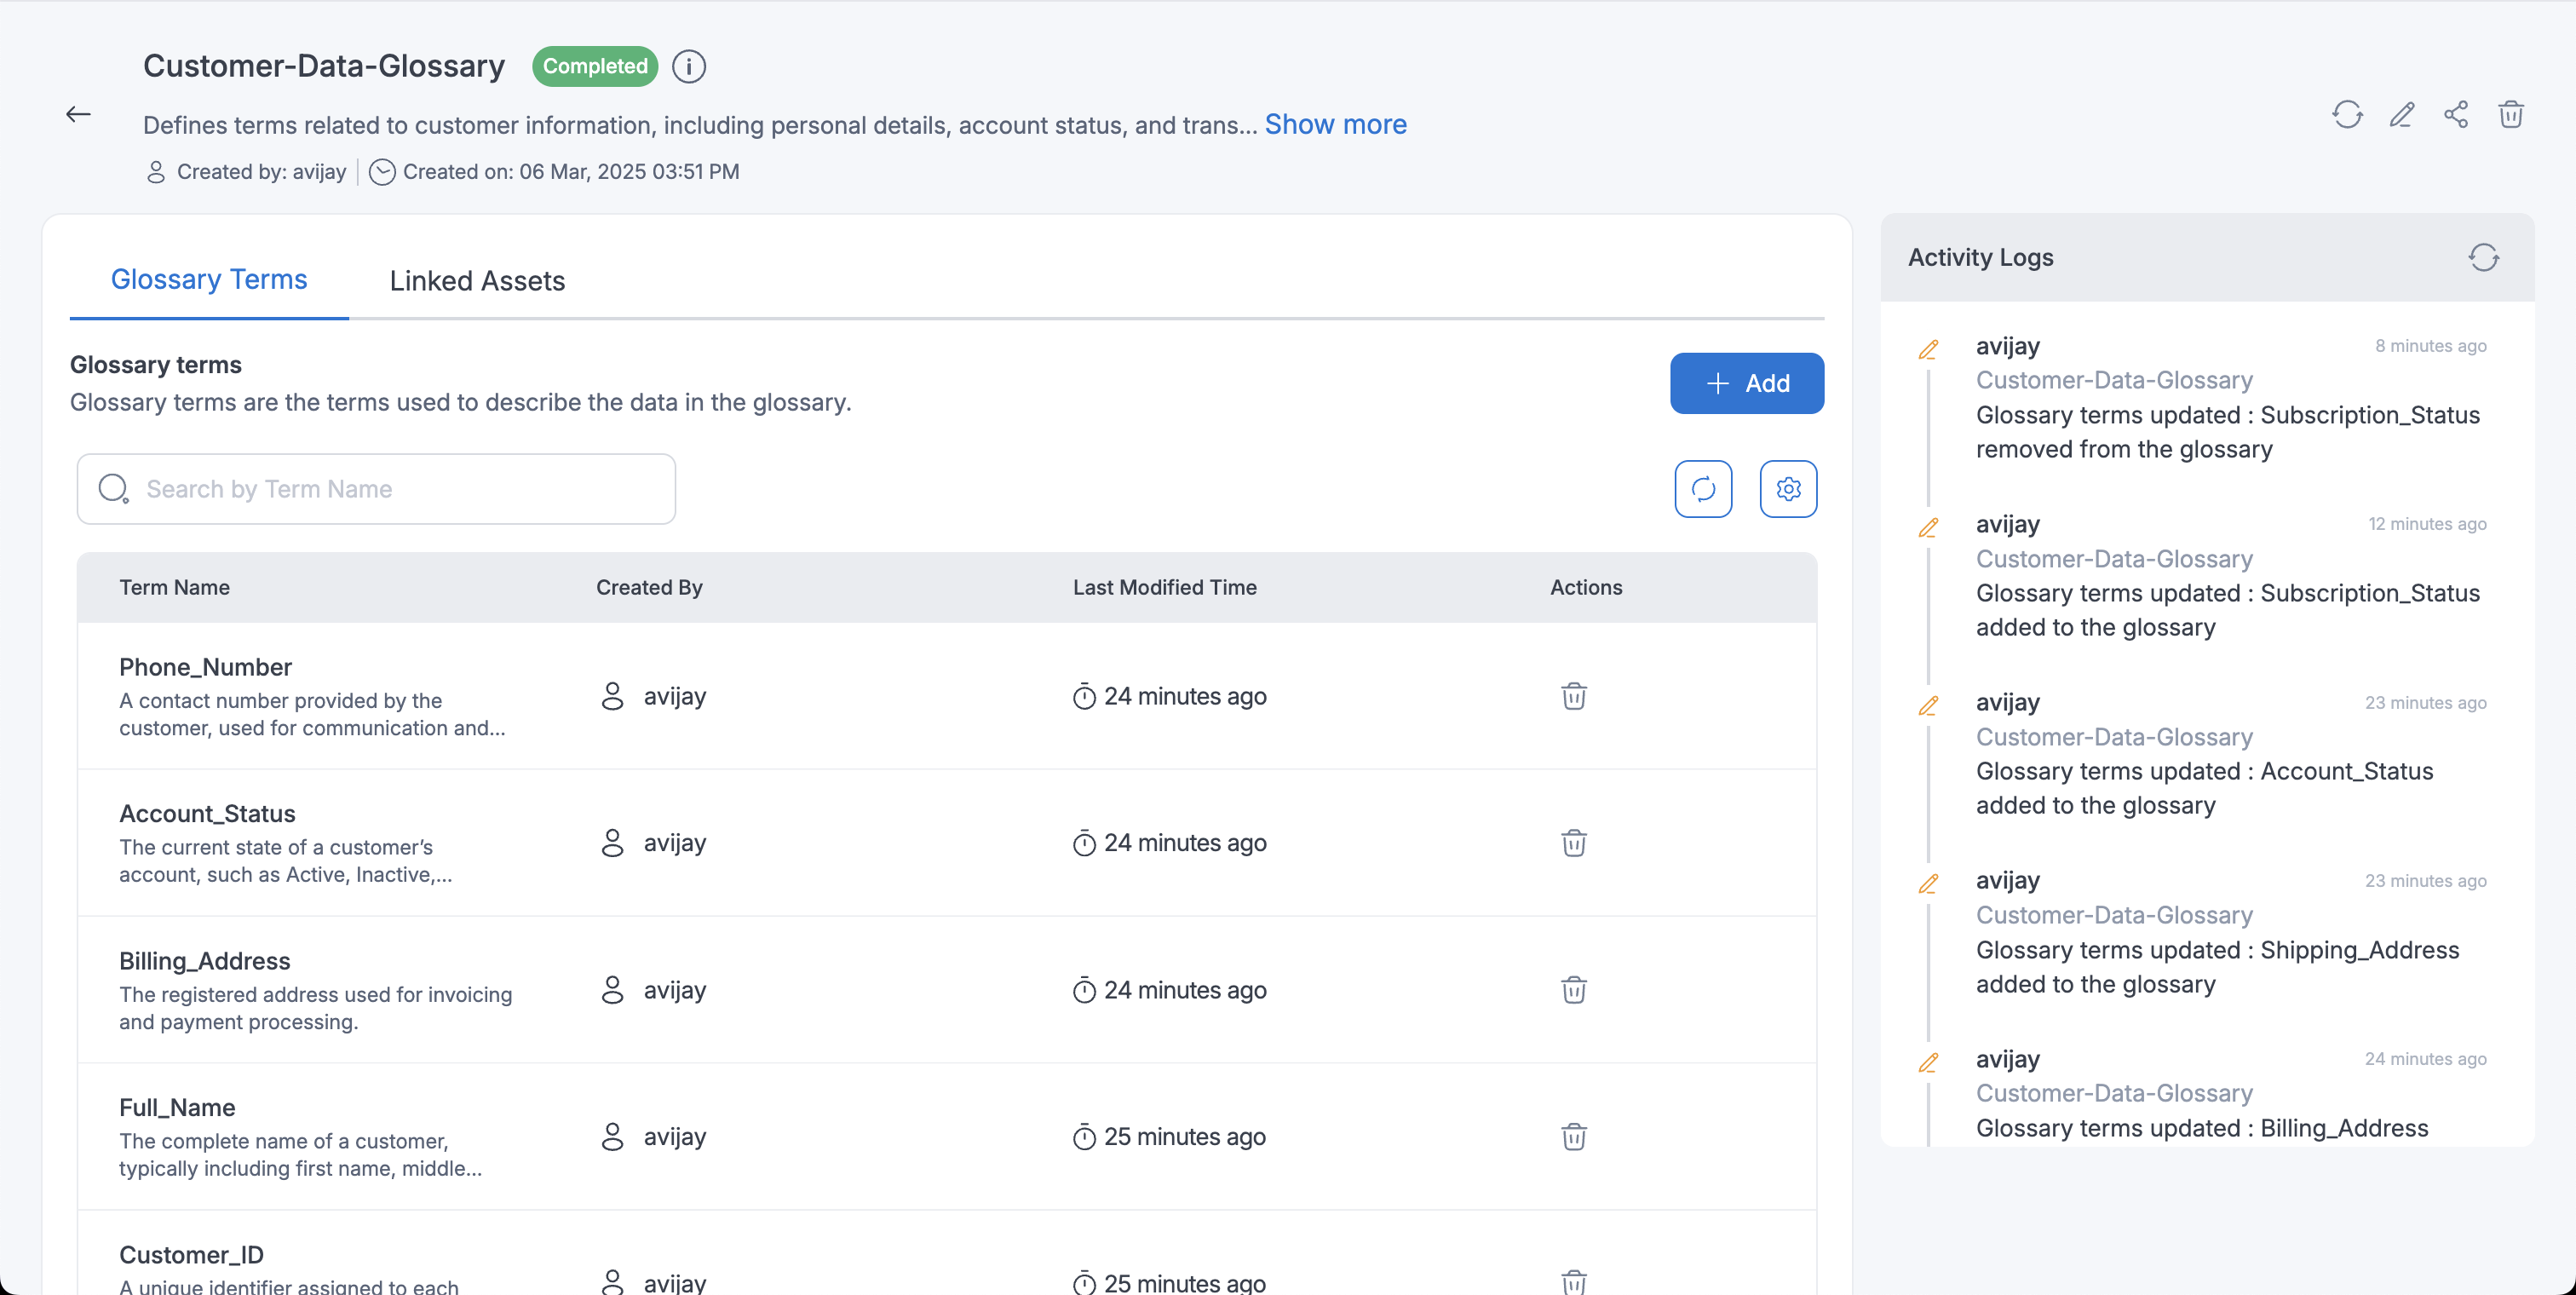The width and height of the screenshot is (2576, 1295).
Task: Add a new glossary term
Action: pyautogui.click(x=1747, y=383)
